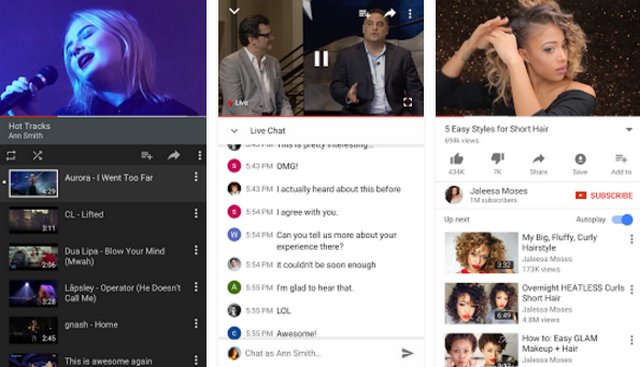Collapse the Live Chat panel chevron

point(234,131)
